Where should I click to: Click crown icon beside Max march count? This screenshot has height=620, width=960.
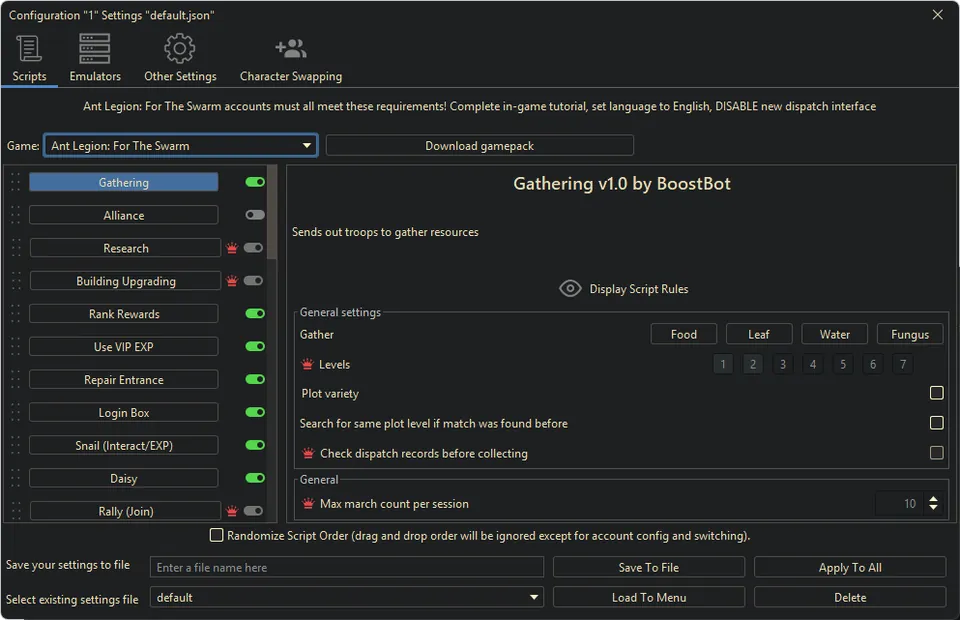click(x=309, y=504)
